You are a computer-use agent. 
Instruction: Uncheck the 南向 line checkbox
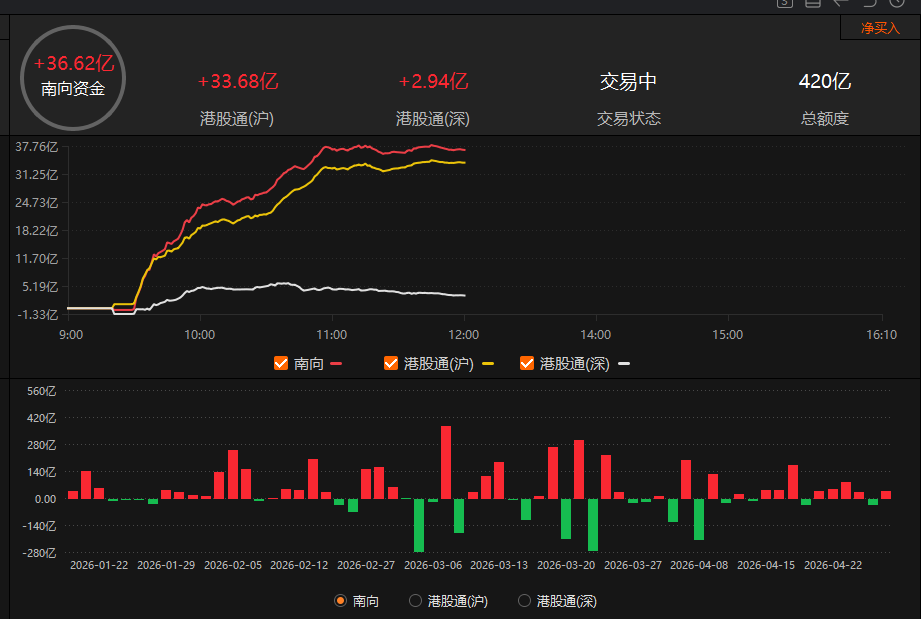[x=281, y=364]
